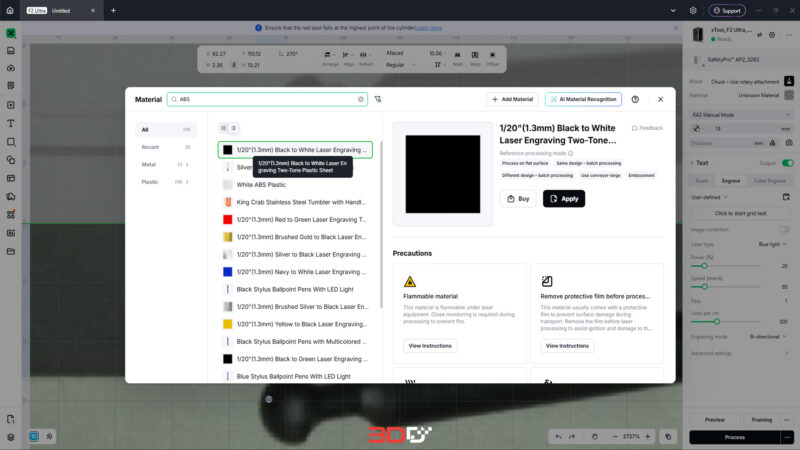Select the All materials category
Screen dimensions: 800x450
tap(165, 130)
